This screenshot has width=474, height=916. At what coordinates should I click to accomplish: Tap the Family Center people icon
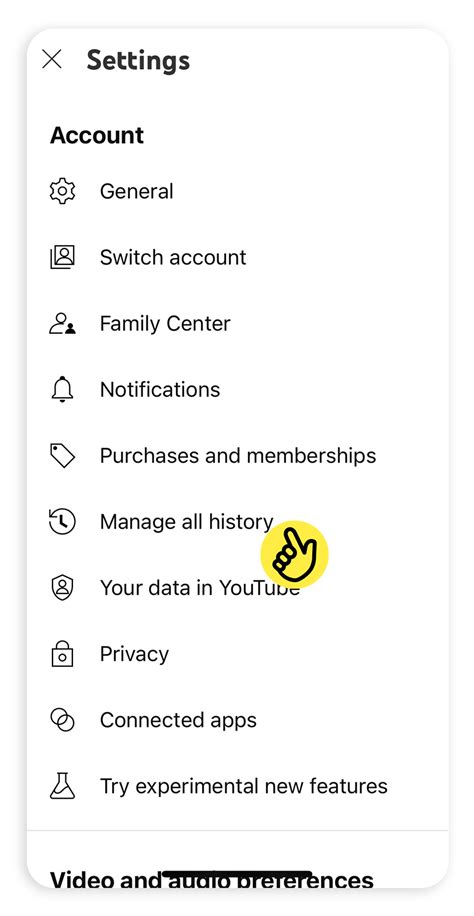62,324
